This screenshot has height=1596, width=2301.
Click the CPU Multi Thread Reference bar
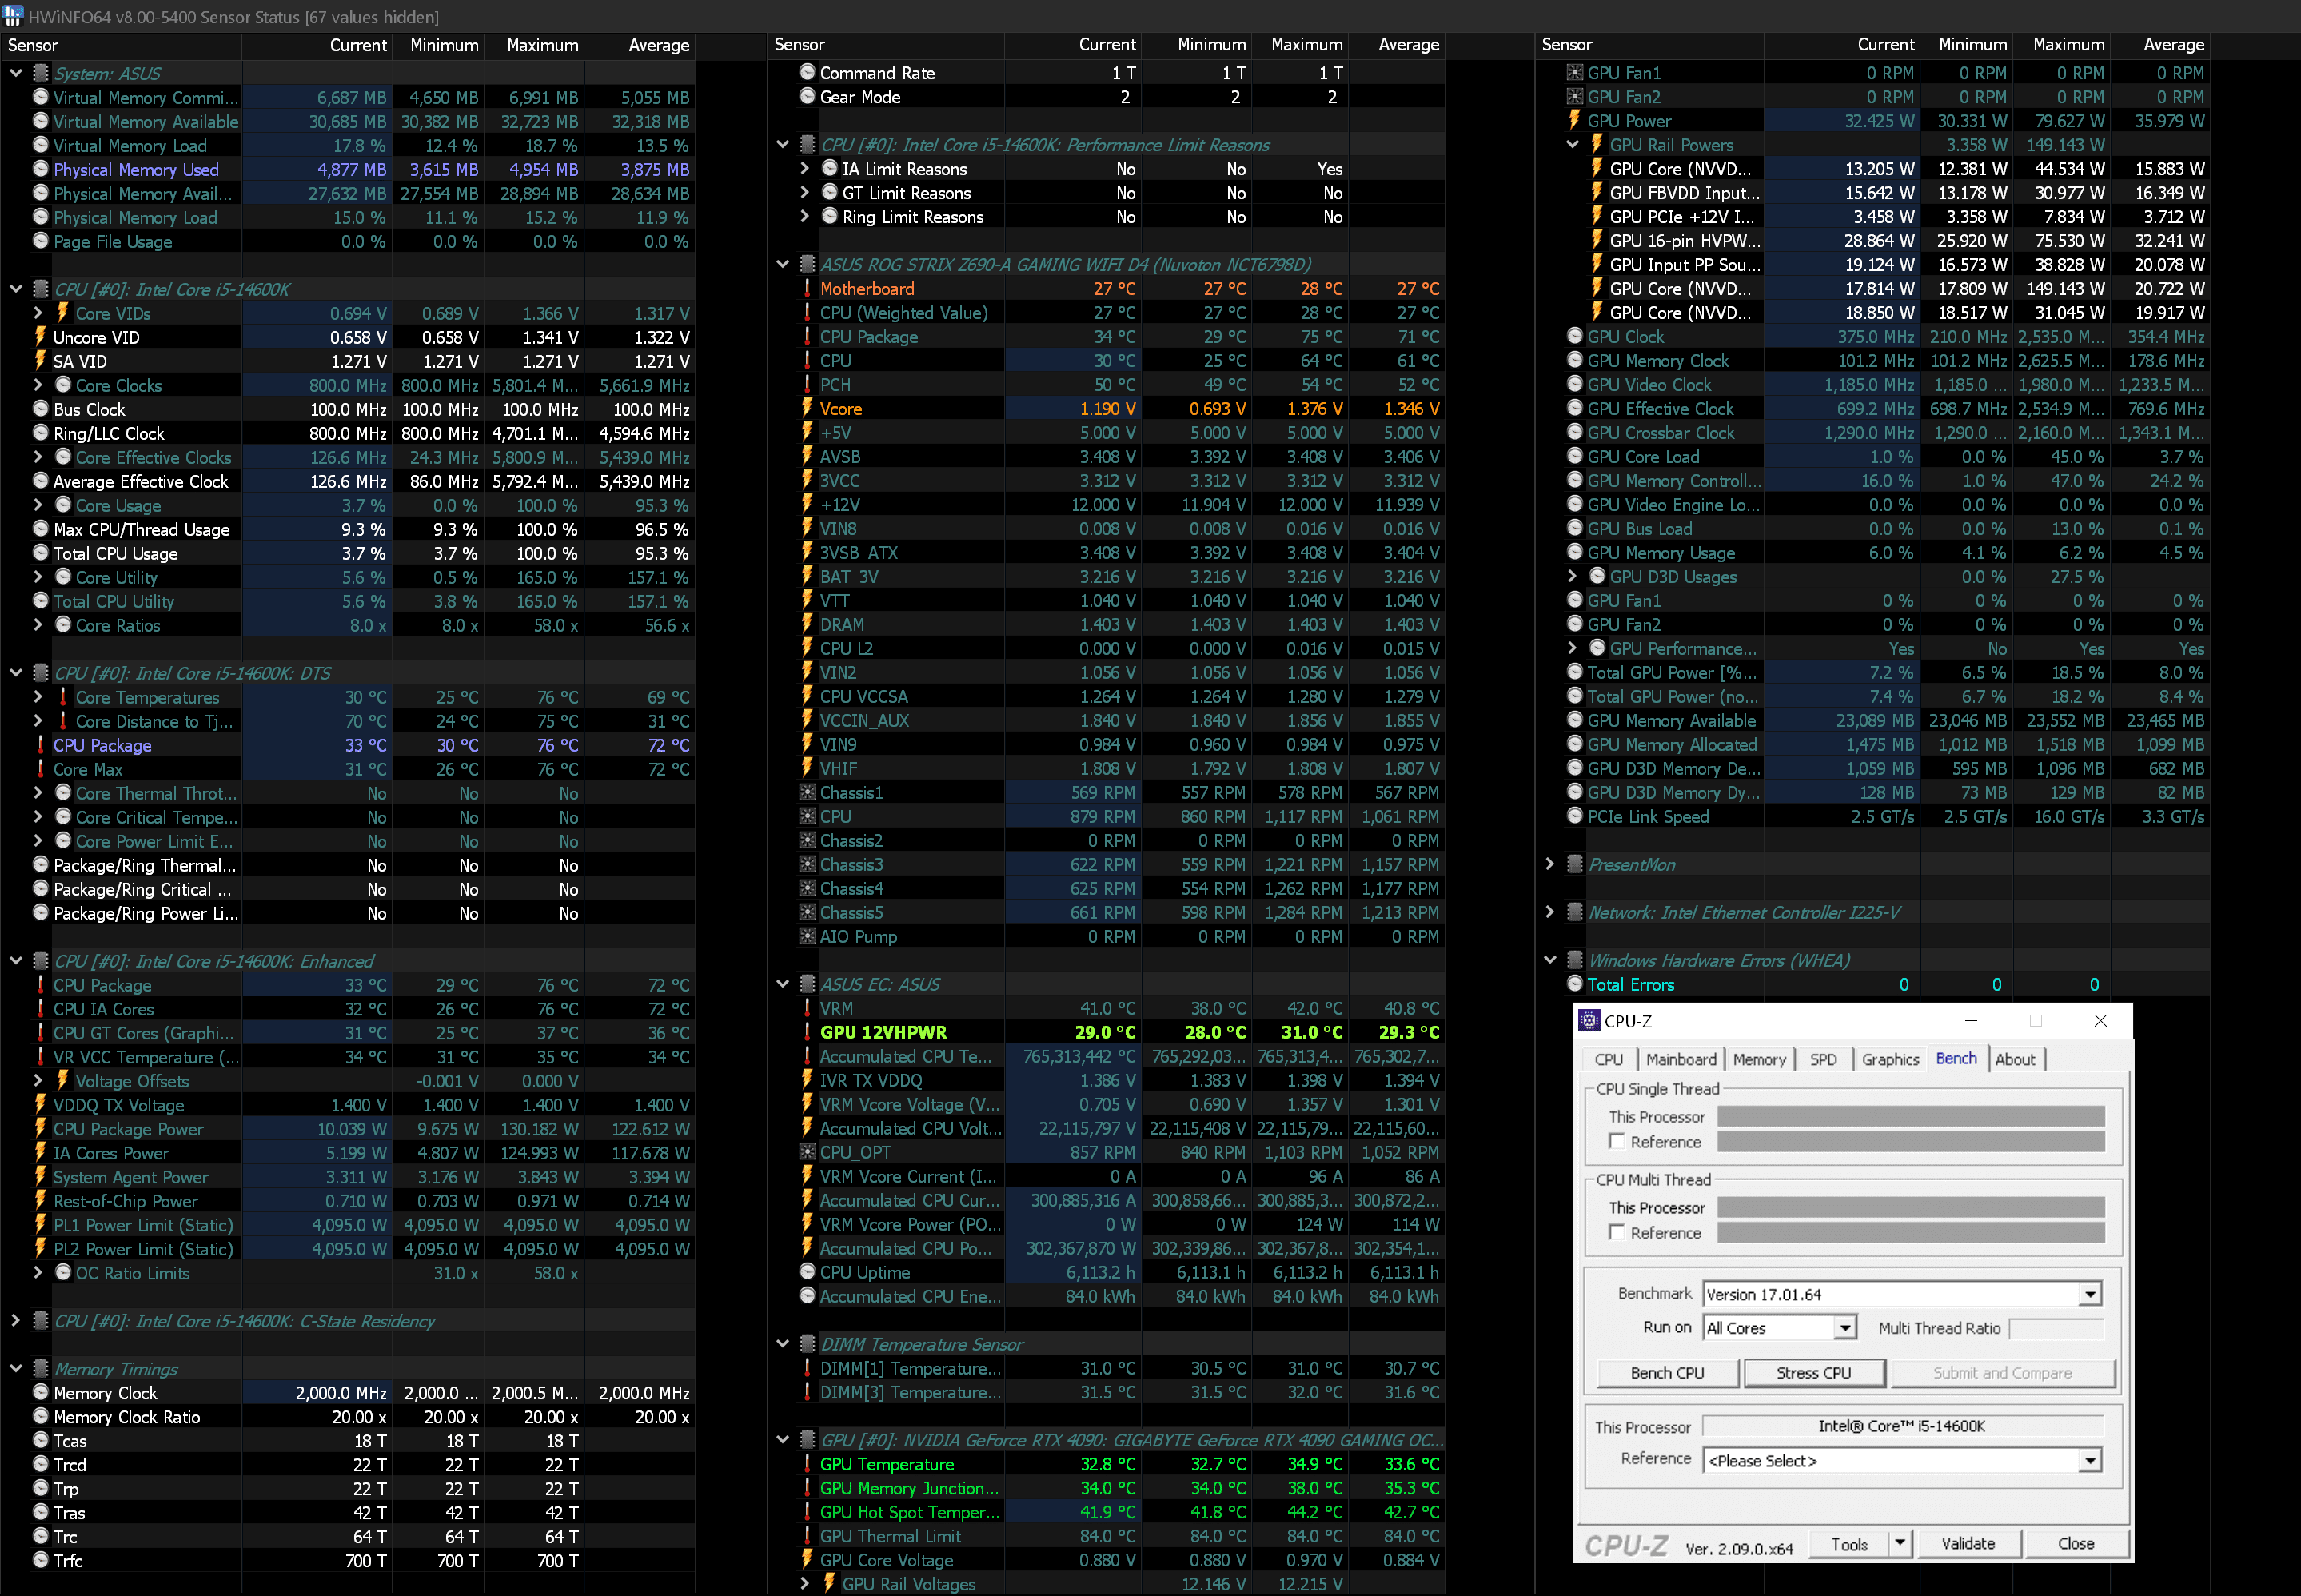click(1911, 1232)
